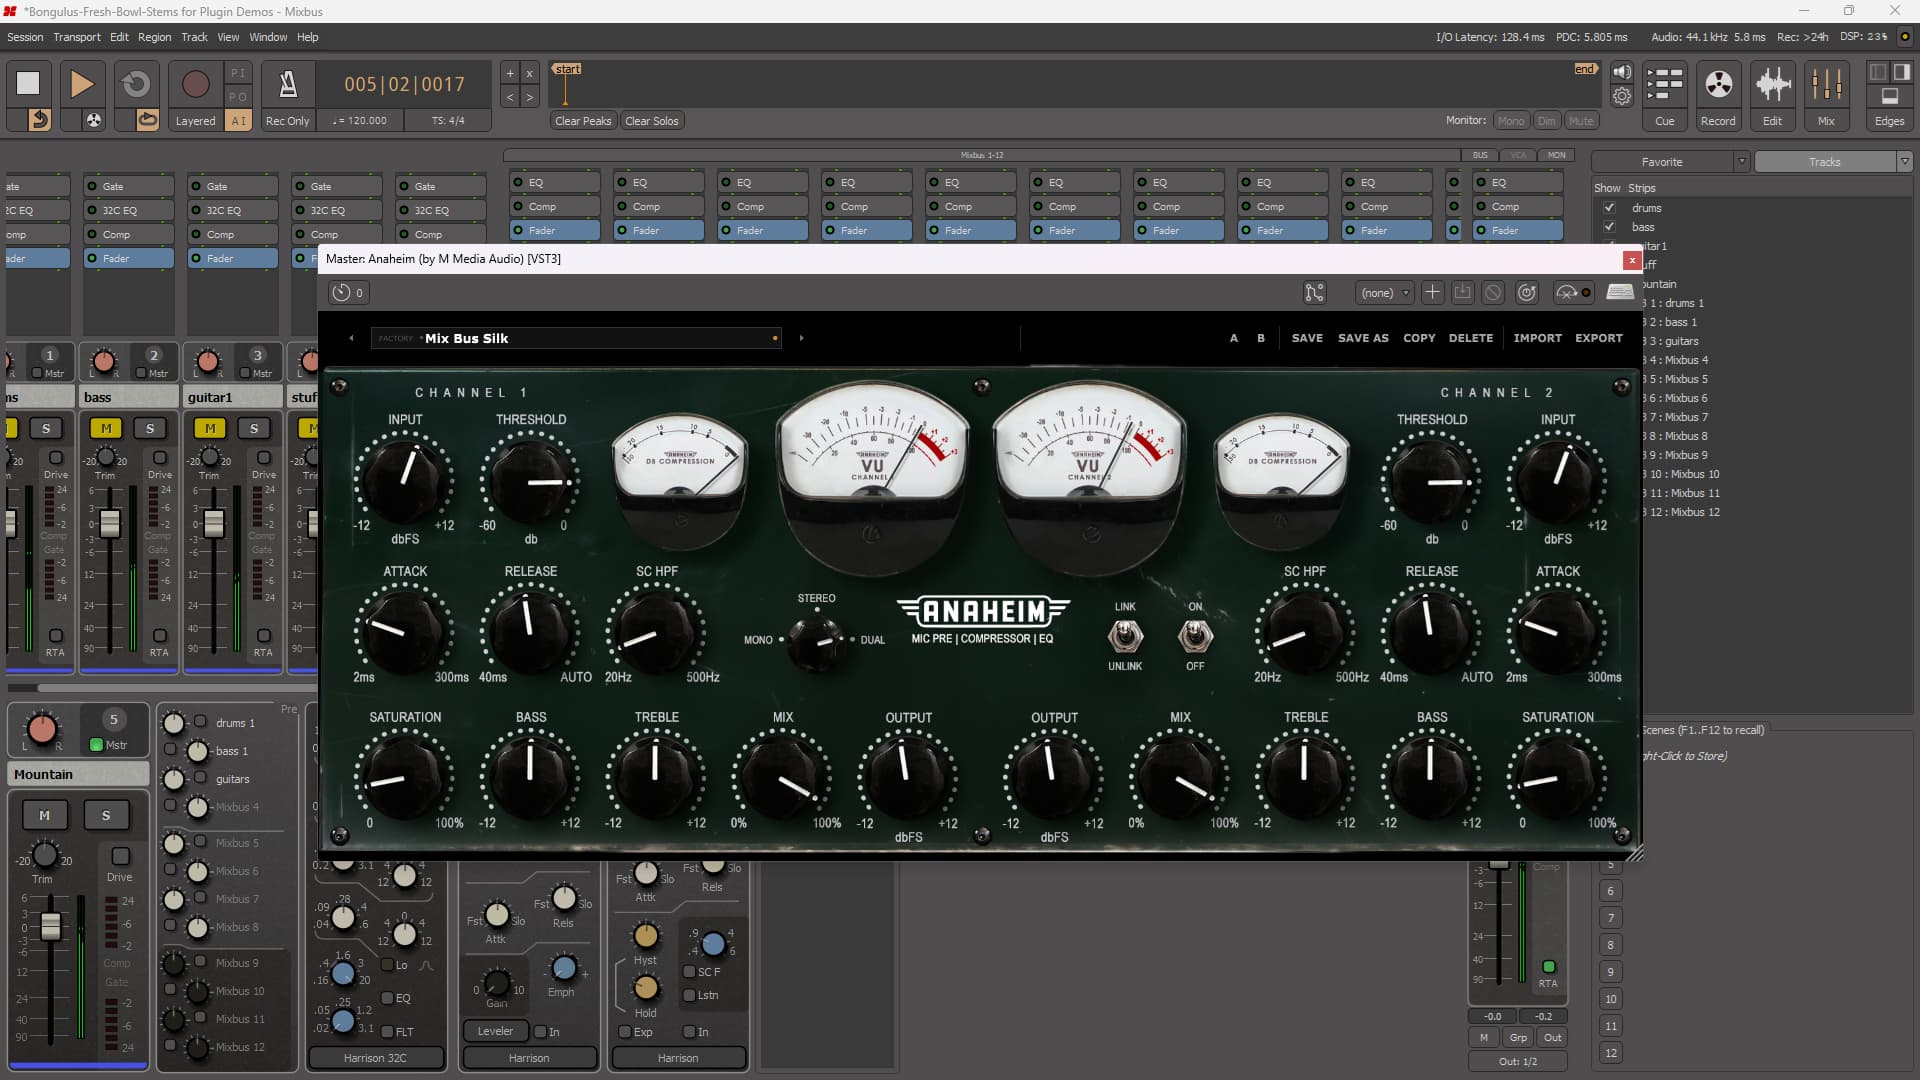Image resolution: width=1920 pixels, height=1080 pixels.
Task: Click the monitor speaker icon
Action: (x=1622, y=72)
